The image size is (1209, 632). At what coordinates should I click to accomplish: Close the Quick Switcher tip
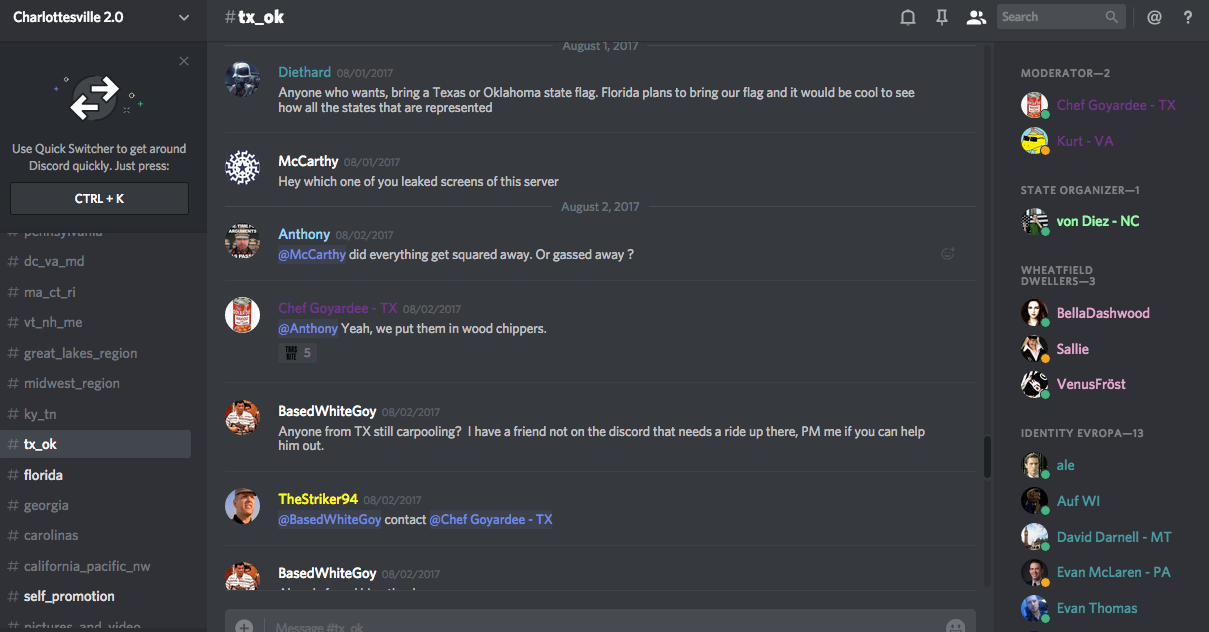(x=184, y=61)
